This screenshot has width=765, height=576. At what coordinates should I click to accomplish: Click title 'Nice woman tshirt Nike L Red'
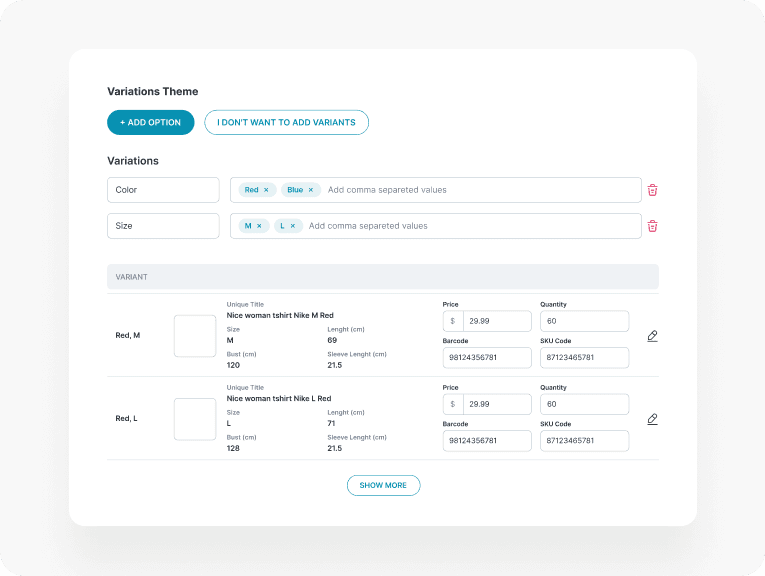[x=279, y=398]
